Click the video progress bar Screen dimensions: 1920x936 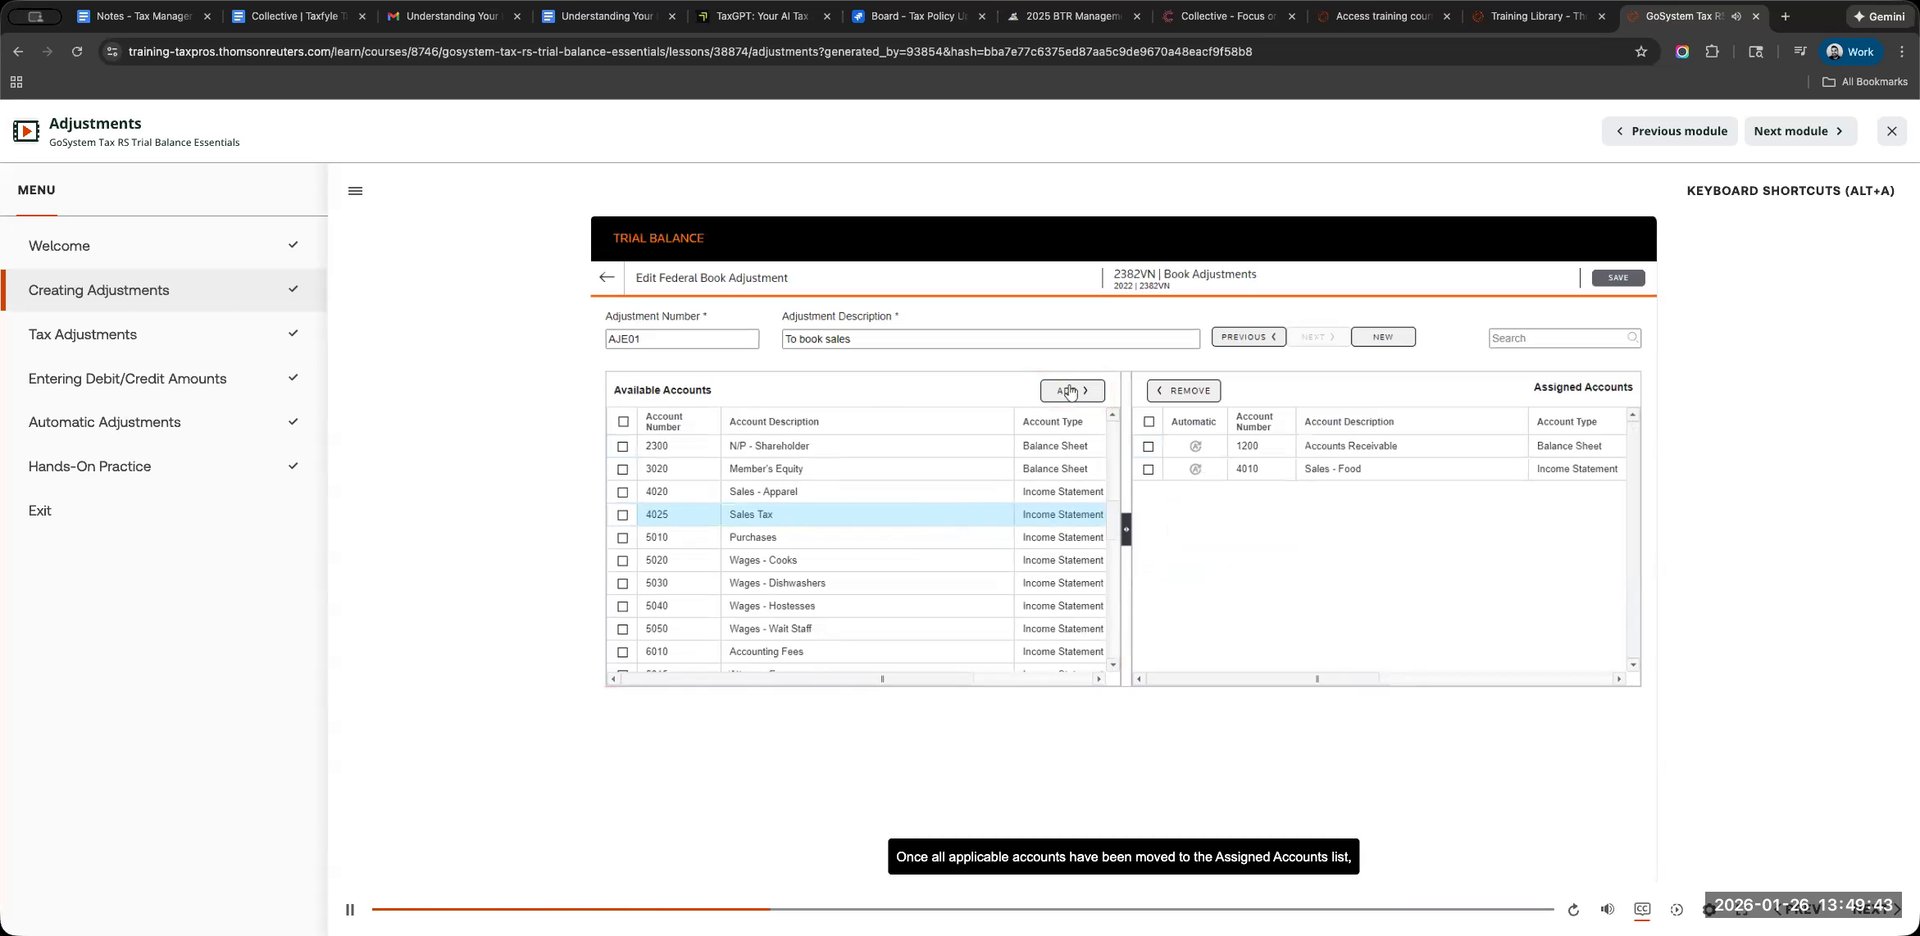[x=960, y=909]
